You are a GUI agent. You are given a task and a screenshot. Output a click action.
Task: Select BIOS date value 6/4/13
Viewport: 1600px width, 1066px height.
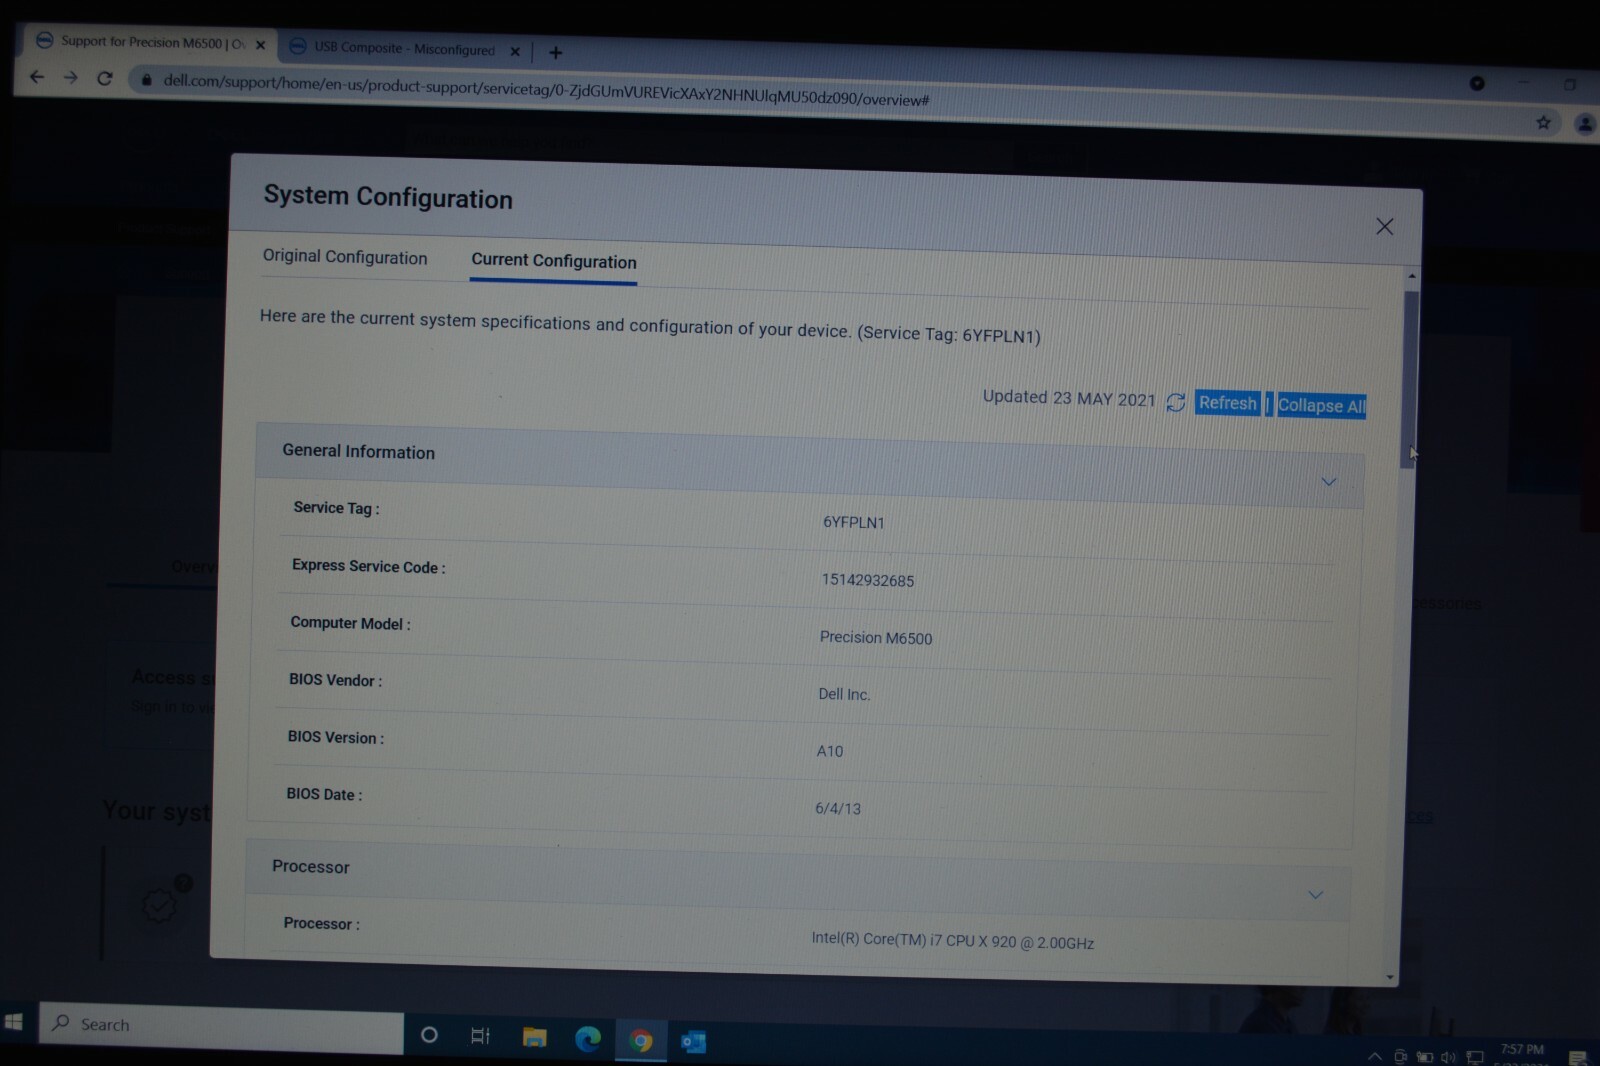838,808
